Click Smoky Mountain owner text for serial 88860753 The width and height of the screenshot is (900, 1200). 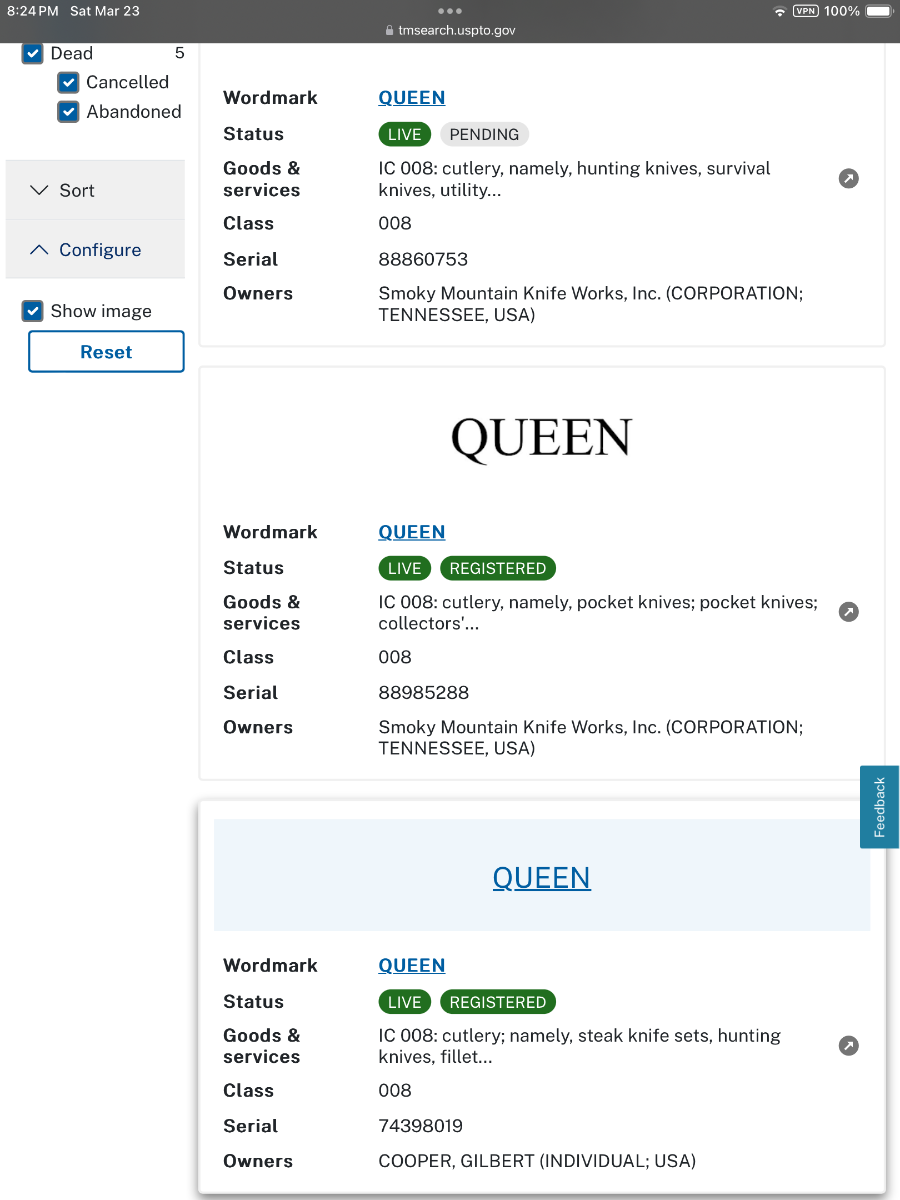pos(591,304)
